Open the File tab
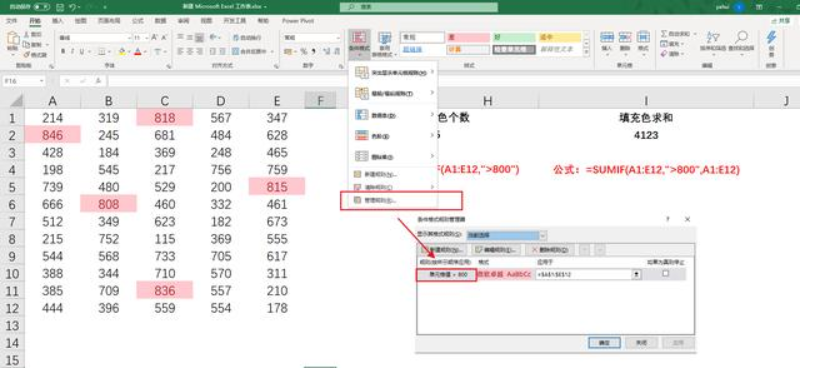This screenshot has width=818, height=368. [x=11, y=21]
